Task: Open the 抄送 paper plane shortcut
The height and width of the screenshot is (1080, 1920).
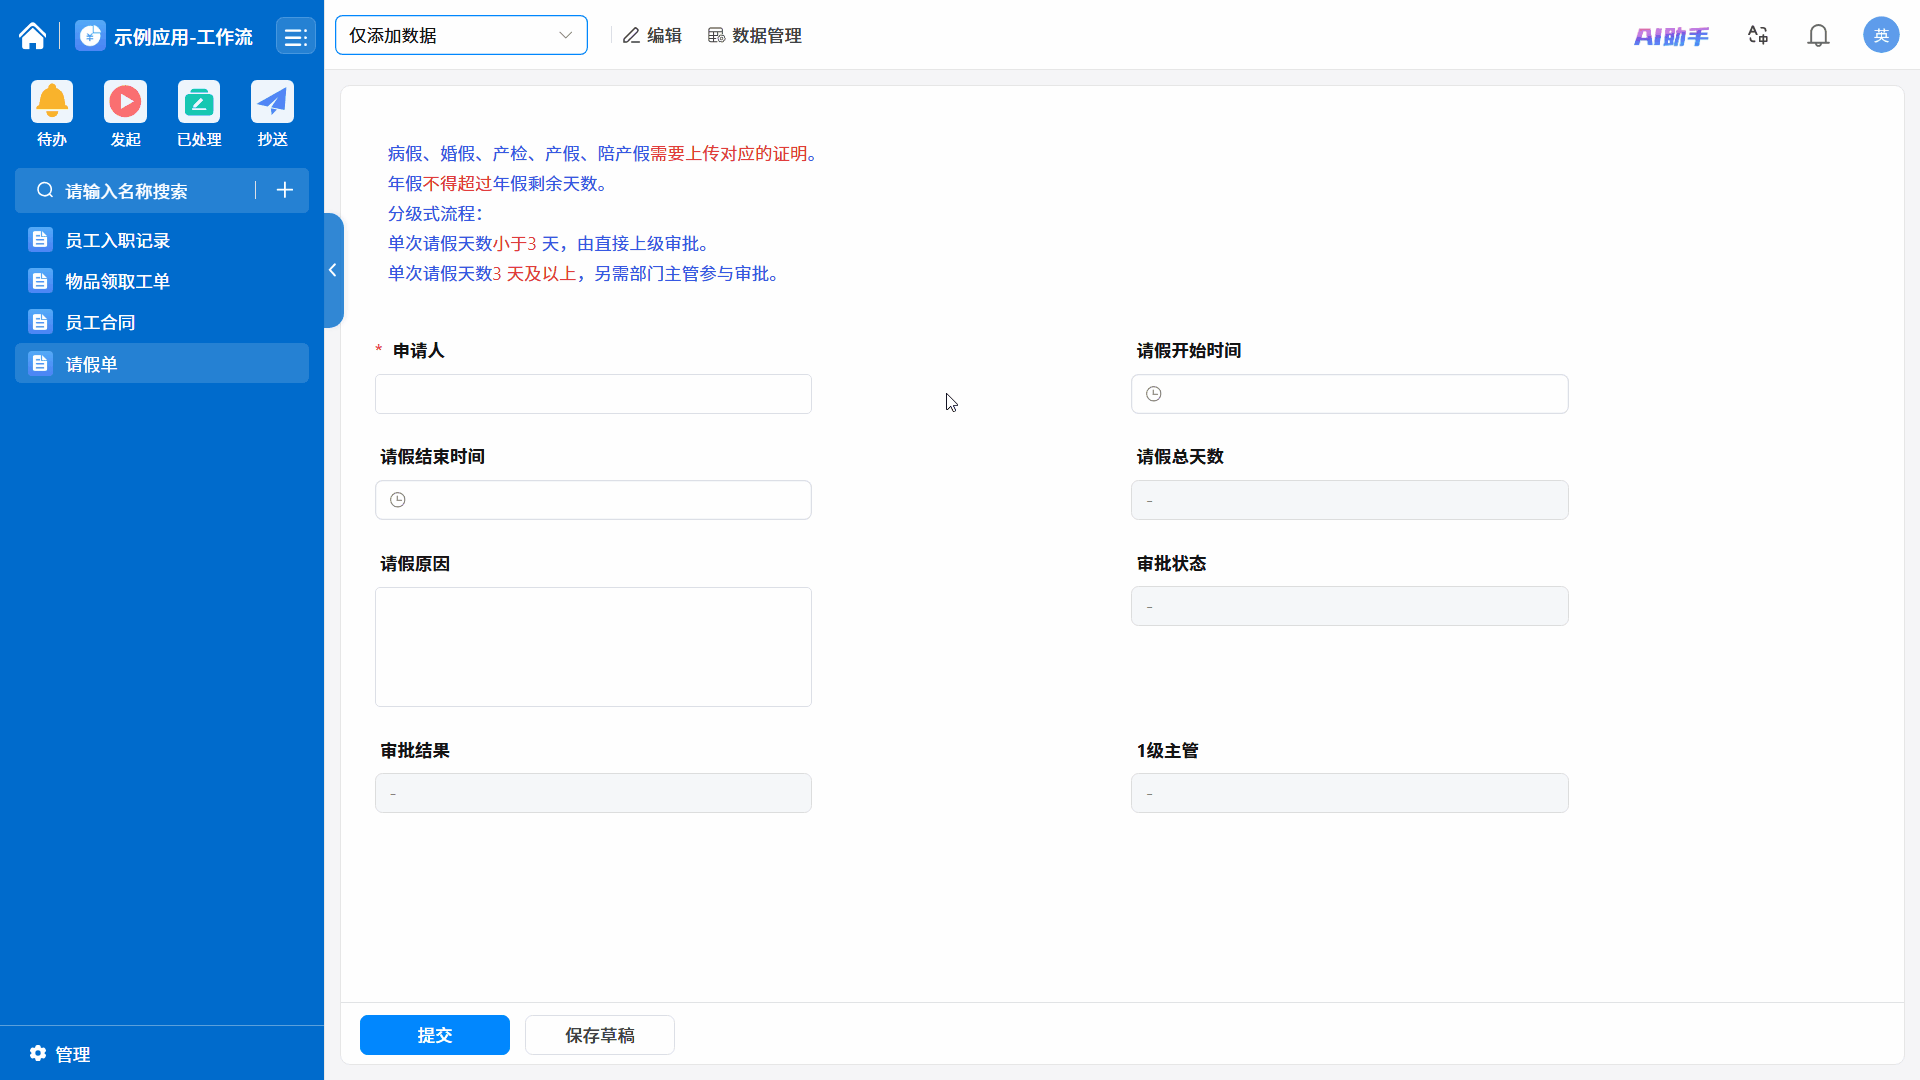Action: click(x=272, y=101)
